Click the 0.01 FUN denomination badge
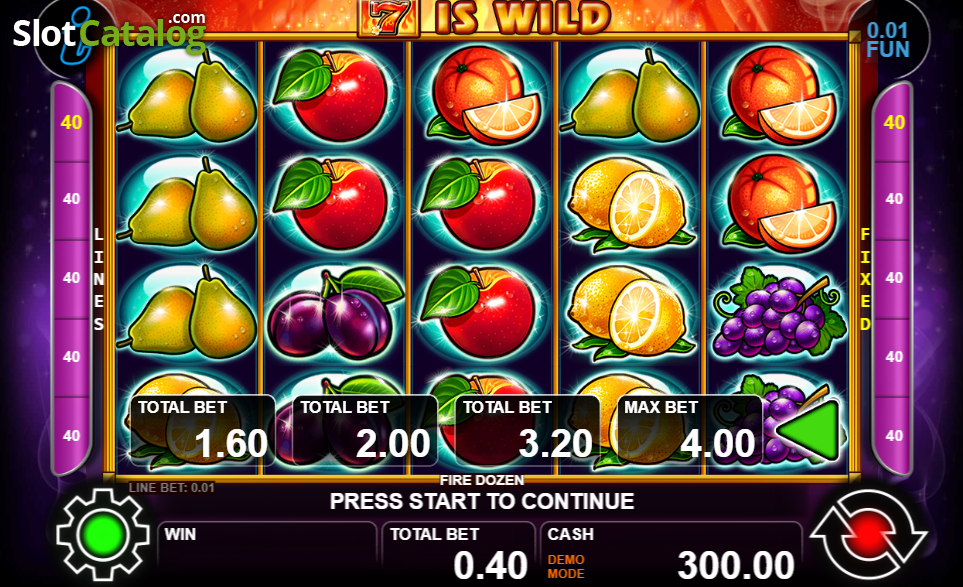This screenshot has height=587, width=963. click(x=887, y=40)
